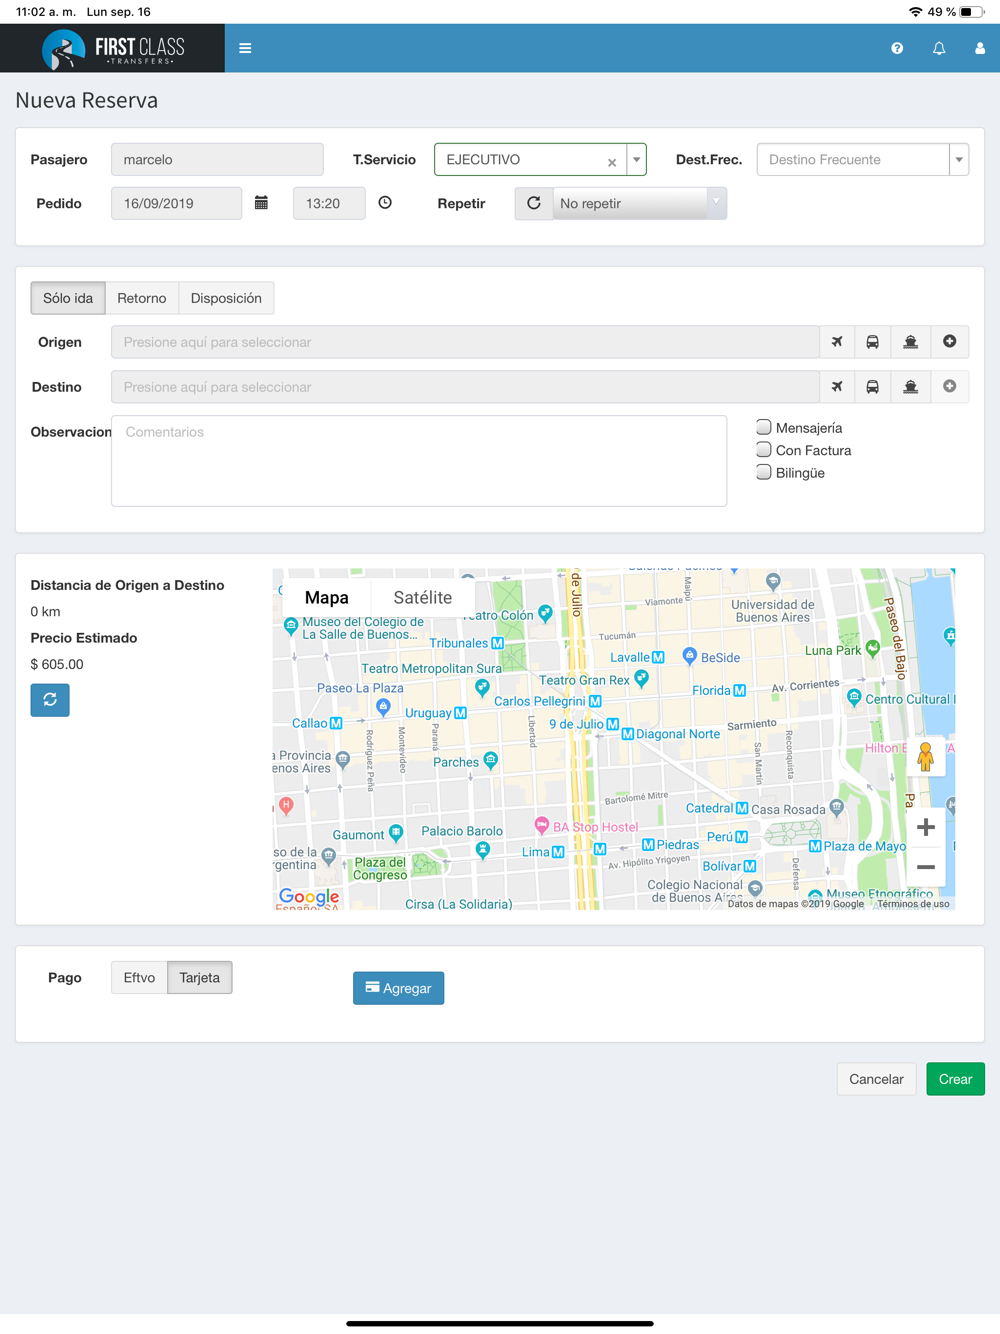Select bus terminal icon for Destino
The image size is (1000, 1334).
coord(873,387)
